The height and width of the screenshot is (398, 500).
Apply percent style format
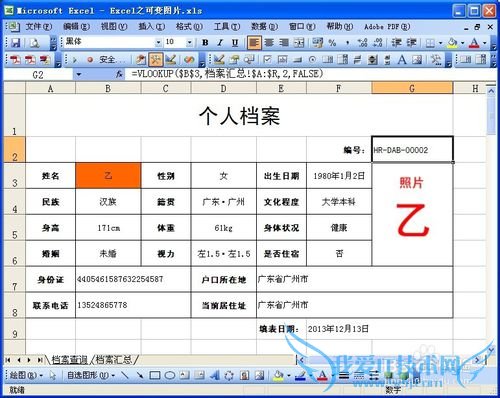332,43
